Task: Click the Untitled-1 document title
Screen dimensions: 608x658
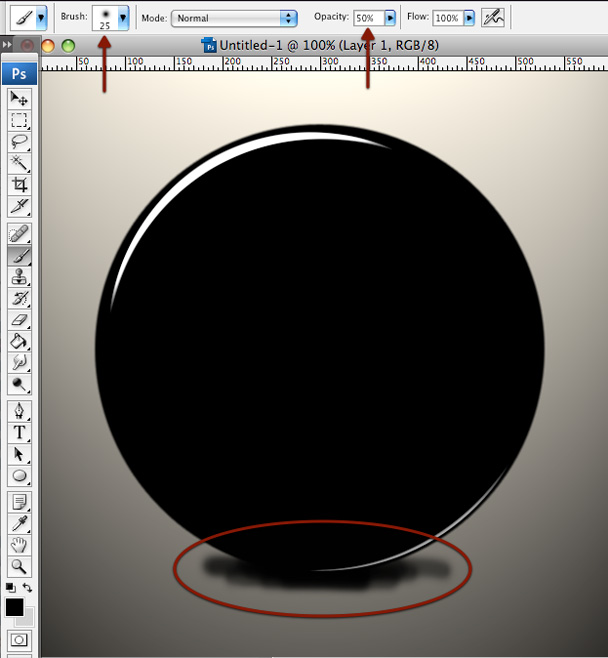Action: point(329,45)
